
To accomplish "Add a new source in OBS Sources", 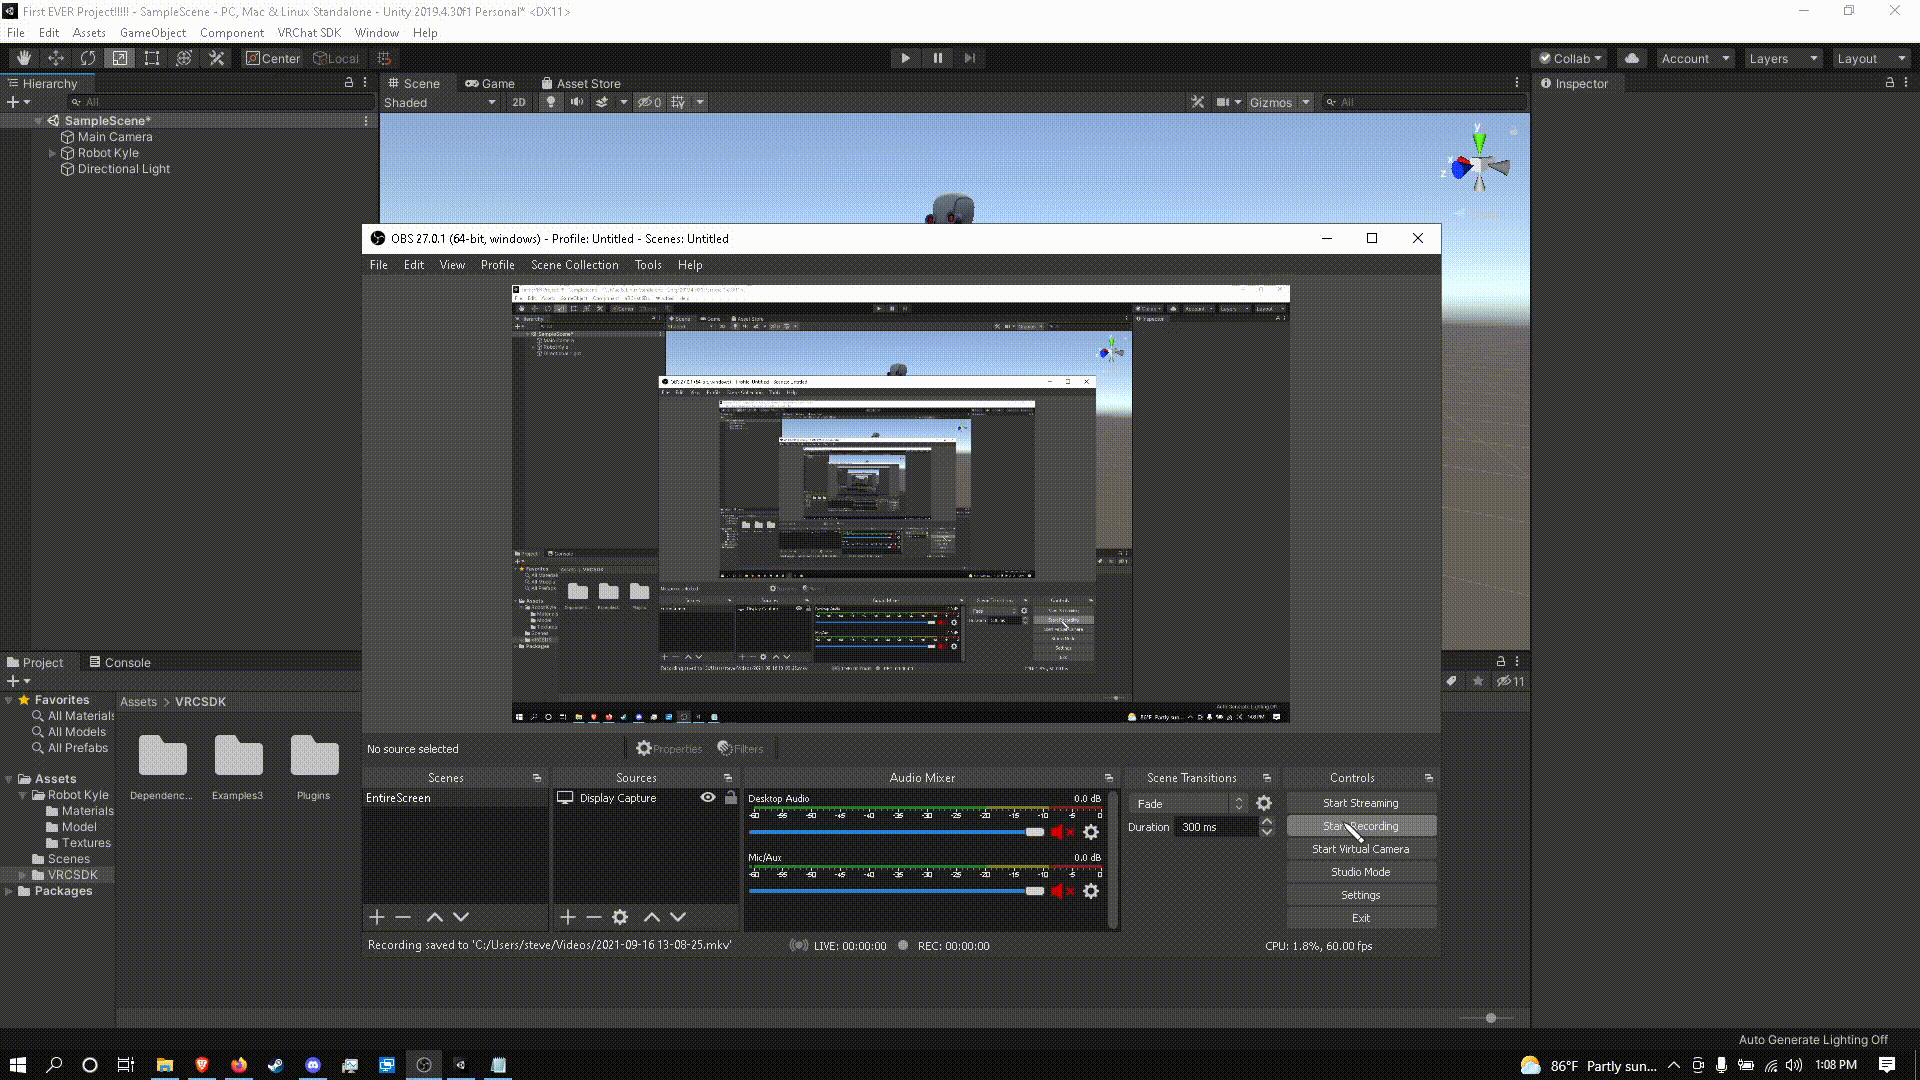I will tap(568, 917).
